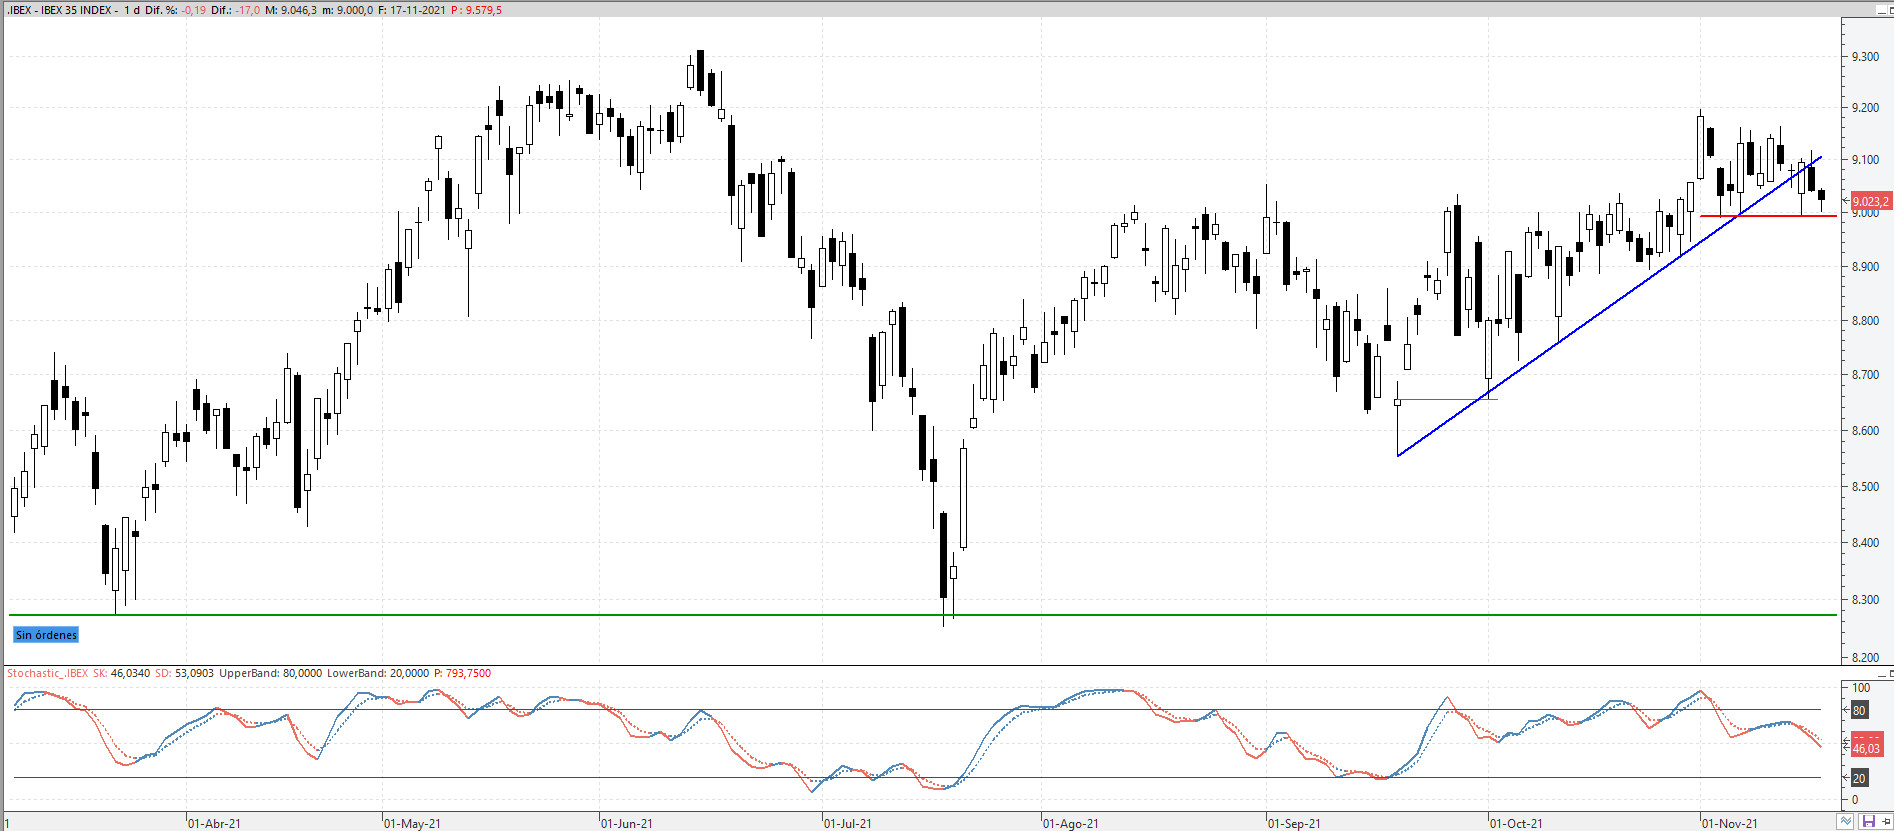Click the P: 793,7500 value in stochastic header
The height and width of the screenshot is (831, 1894).
point(462,673)
